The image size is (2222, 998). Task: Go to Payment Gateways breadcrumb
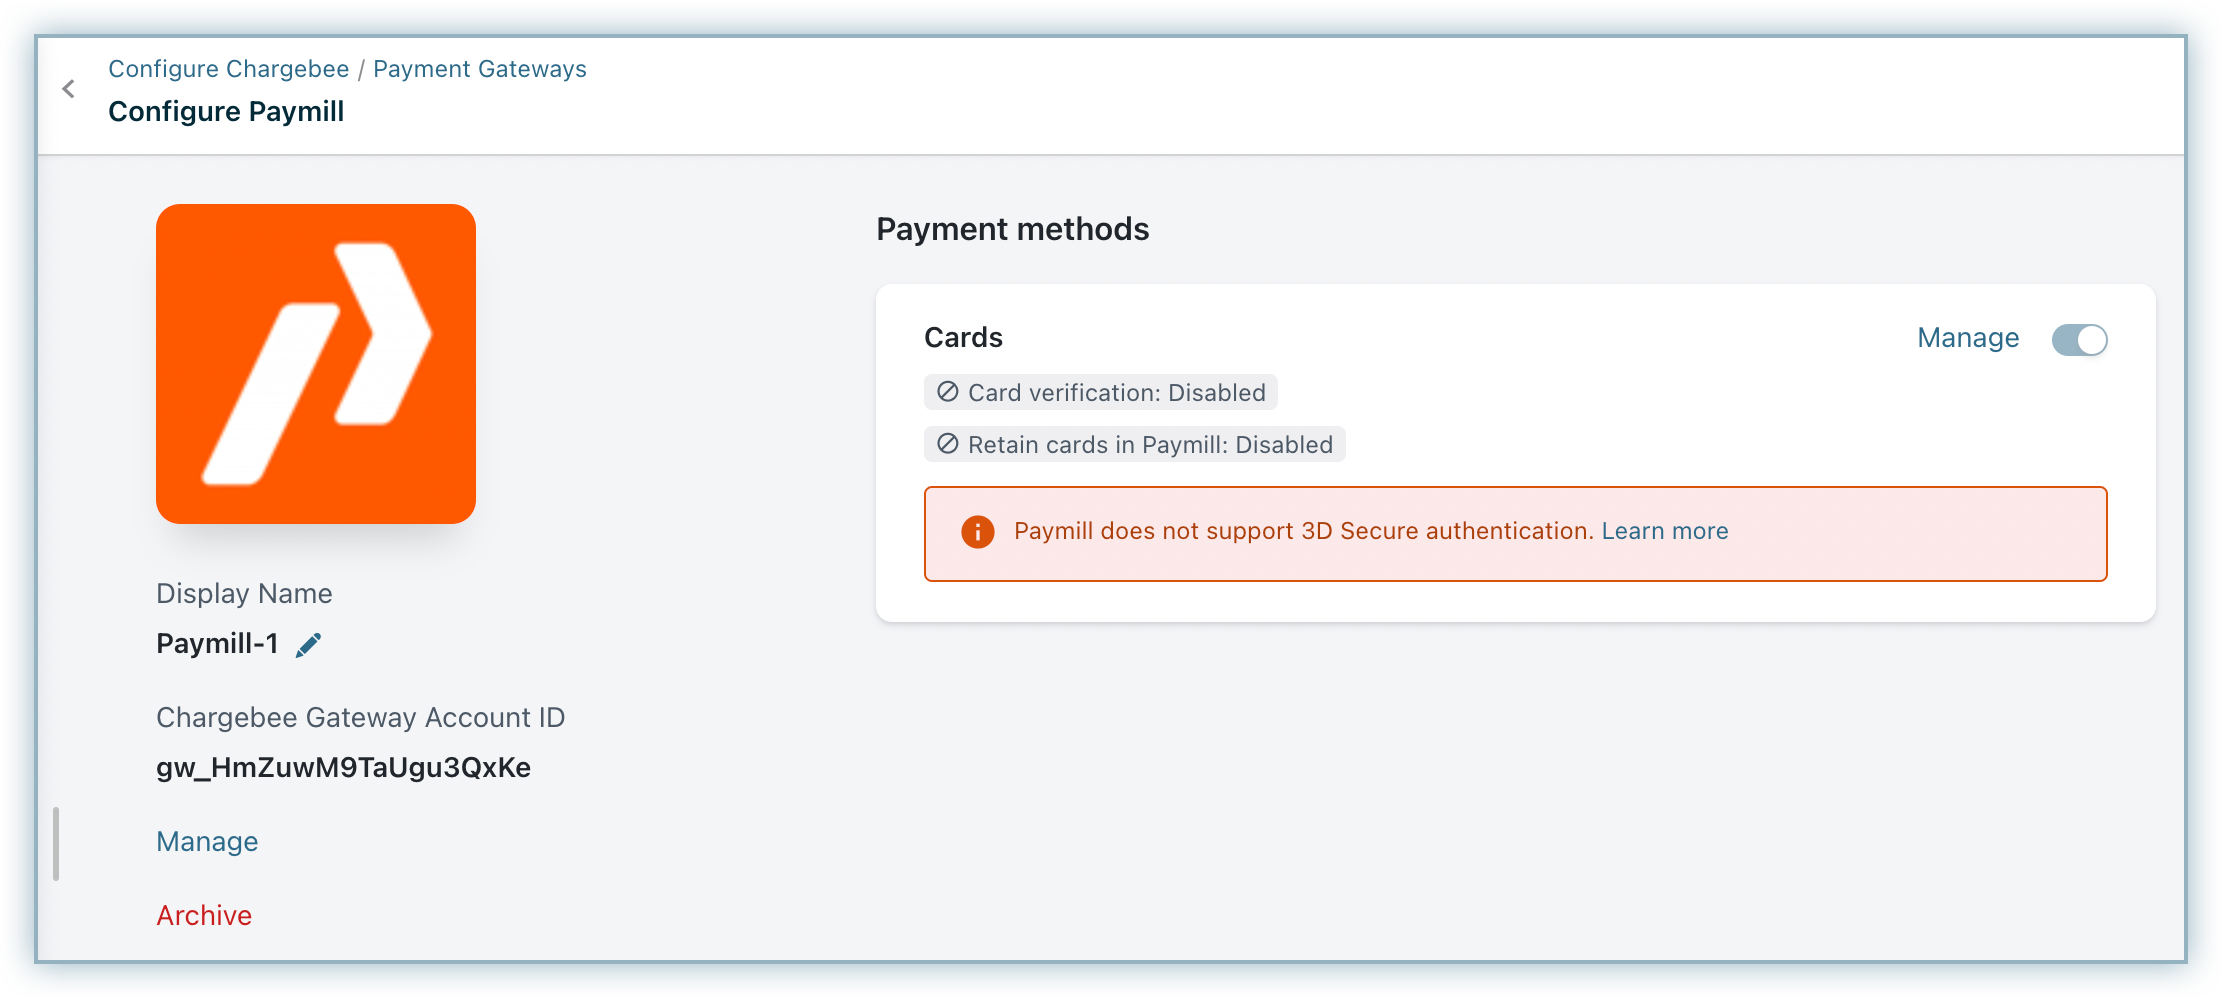(x=480, y=69)
